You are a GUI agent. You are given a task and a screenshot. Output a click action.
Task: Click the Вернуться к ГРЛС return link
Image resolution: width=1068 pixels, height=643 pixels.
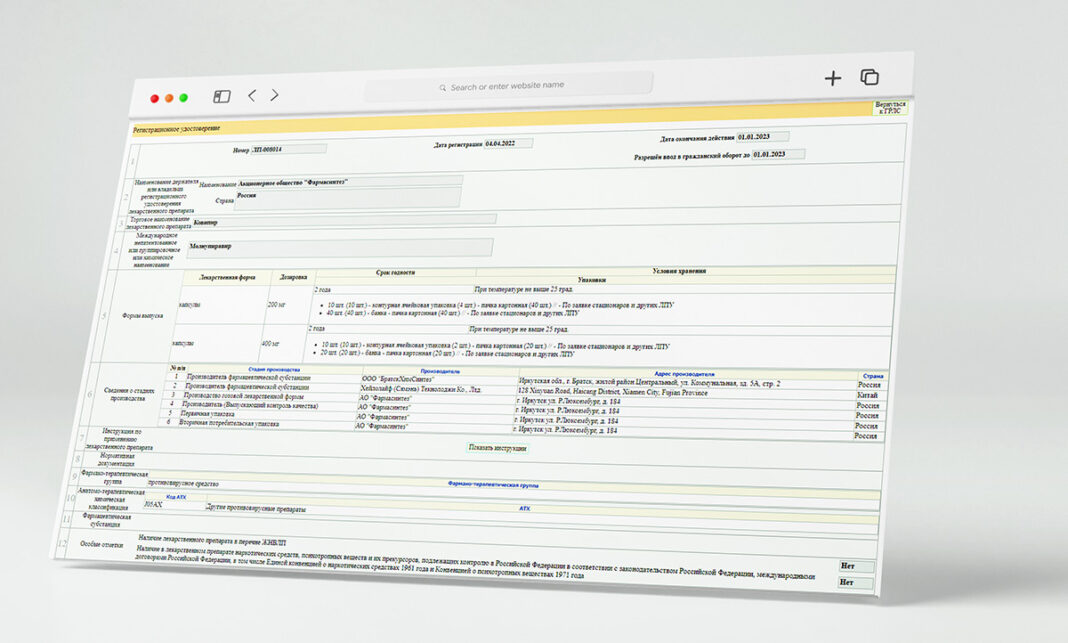click(890, 107)
